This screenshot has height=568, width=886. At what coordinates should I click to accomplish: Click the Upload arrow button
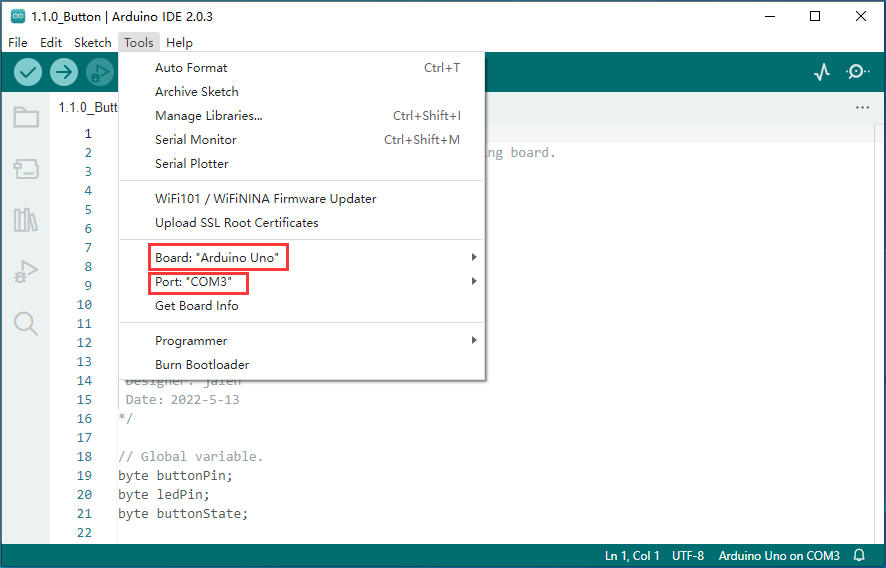(64, 72)
